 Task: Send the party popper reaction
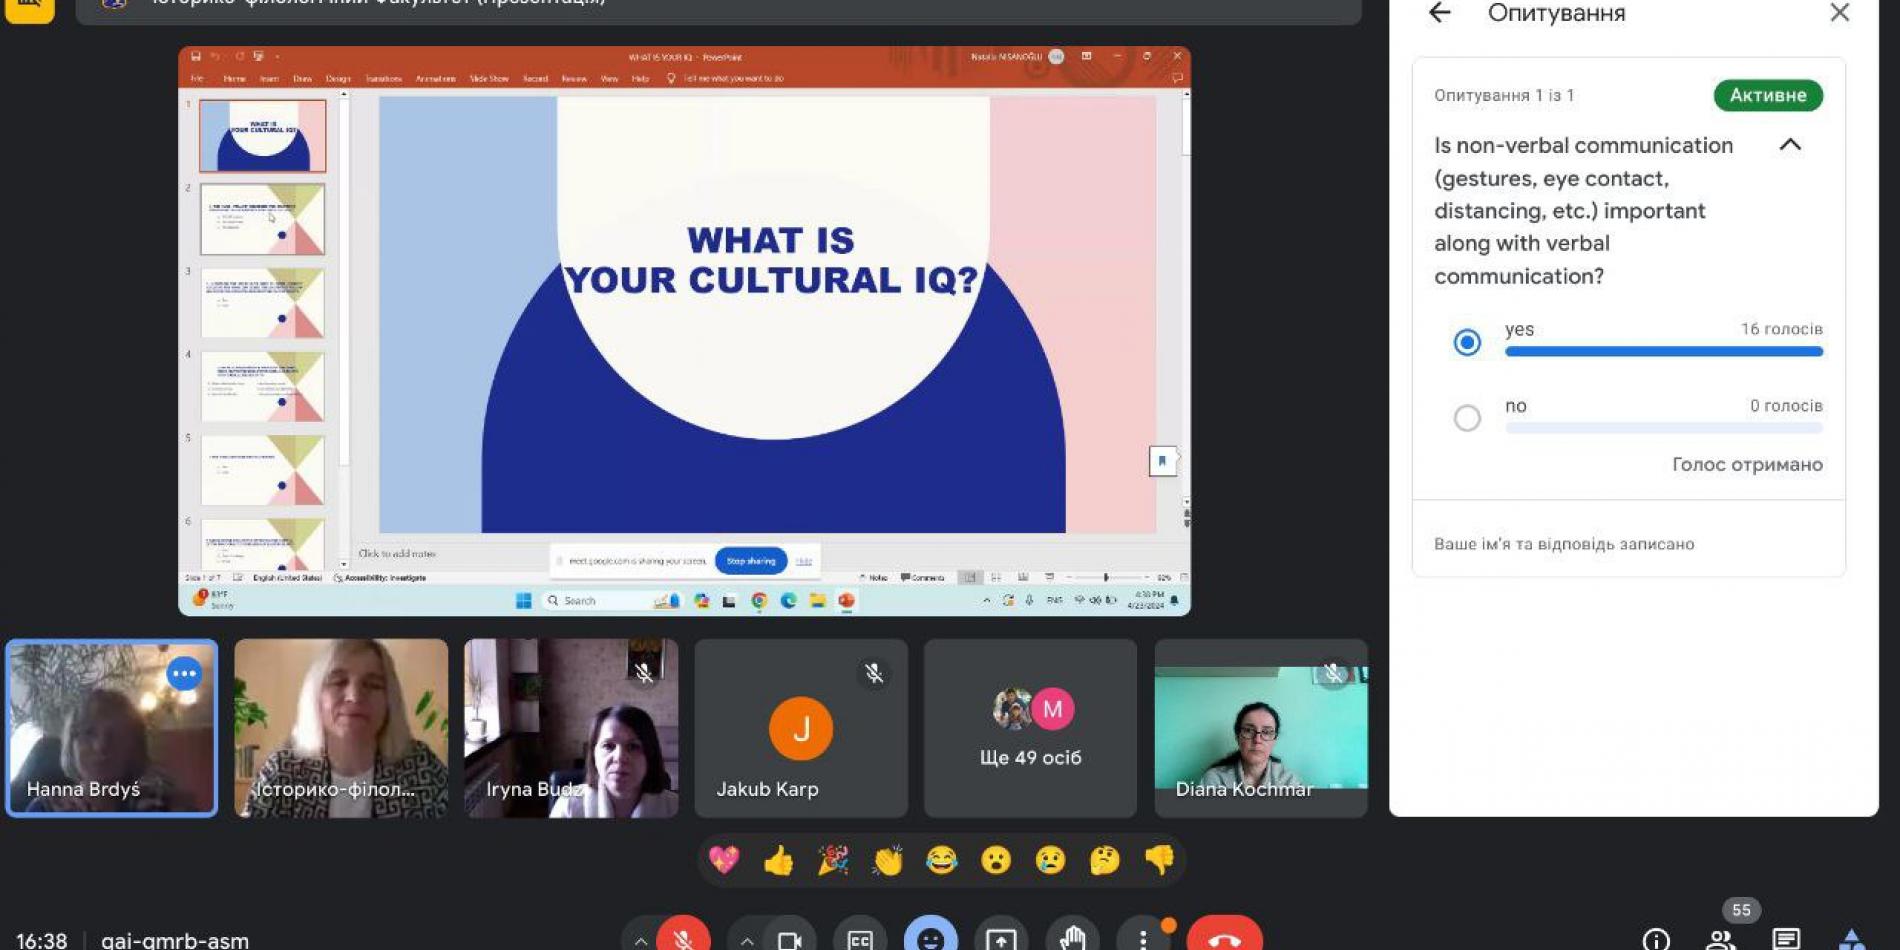(x=833, y=860)
